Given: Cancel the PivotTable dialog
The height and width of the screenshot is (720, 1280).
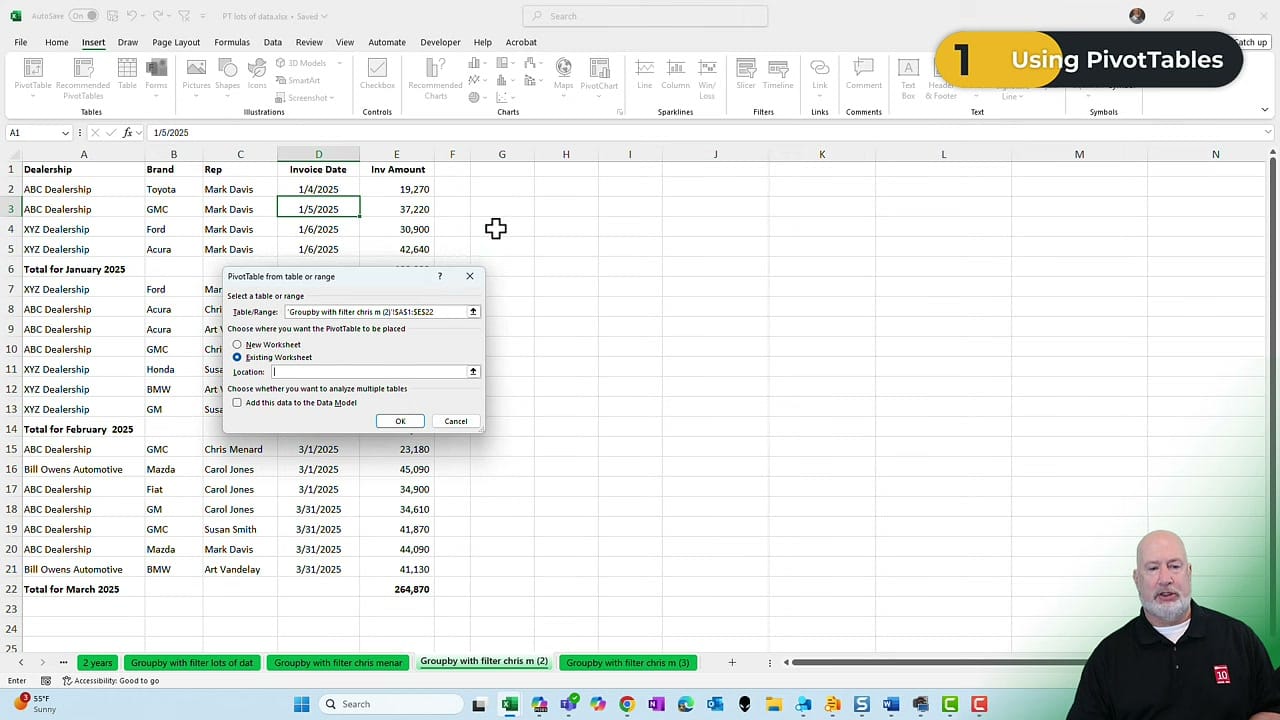Looking at the screenshot, I should (455, 420).
